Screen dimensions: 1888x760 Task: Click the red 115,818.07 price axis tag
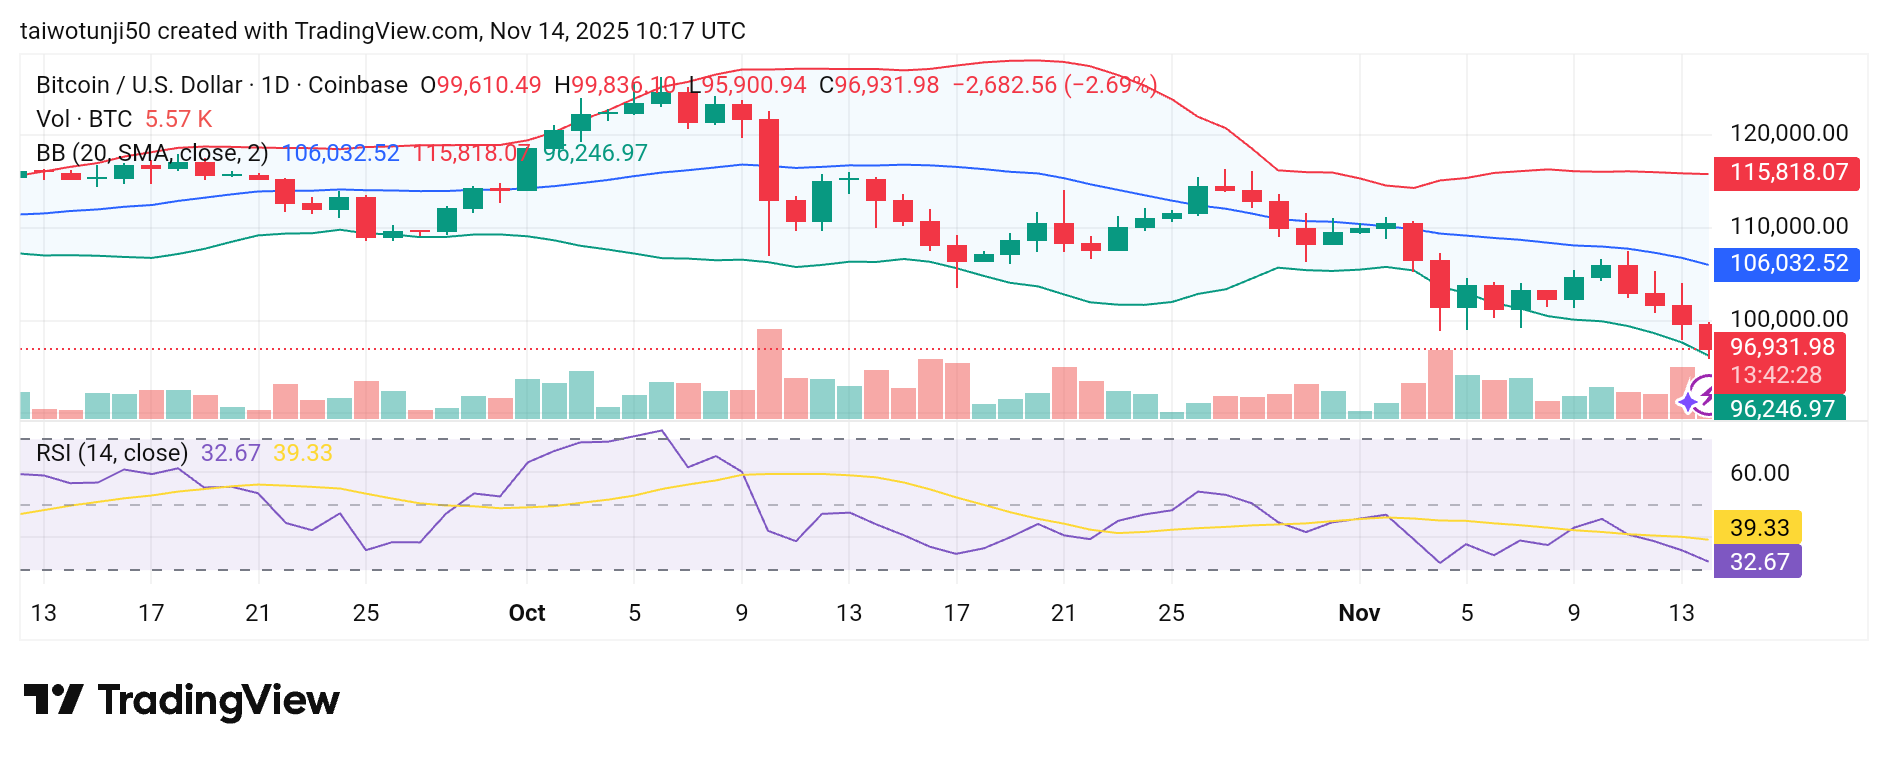(x=1787, y=173)
